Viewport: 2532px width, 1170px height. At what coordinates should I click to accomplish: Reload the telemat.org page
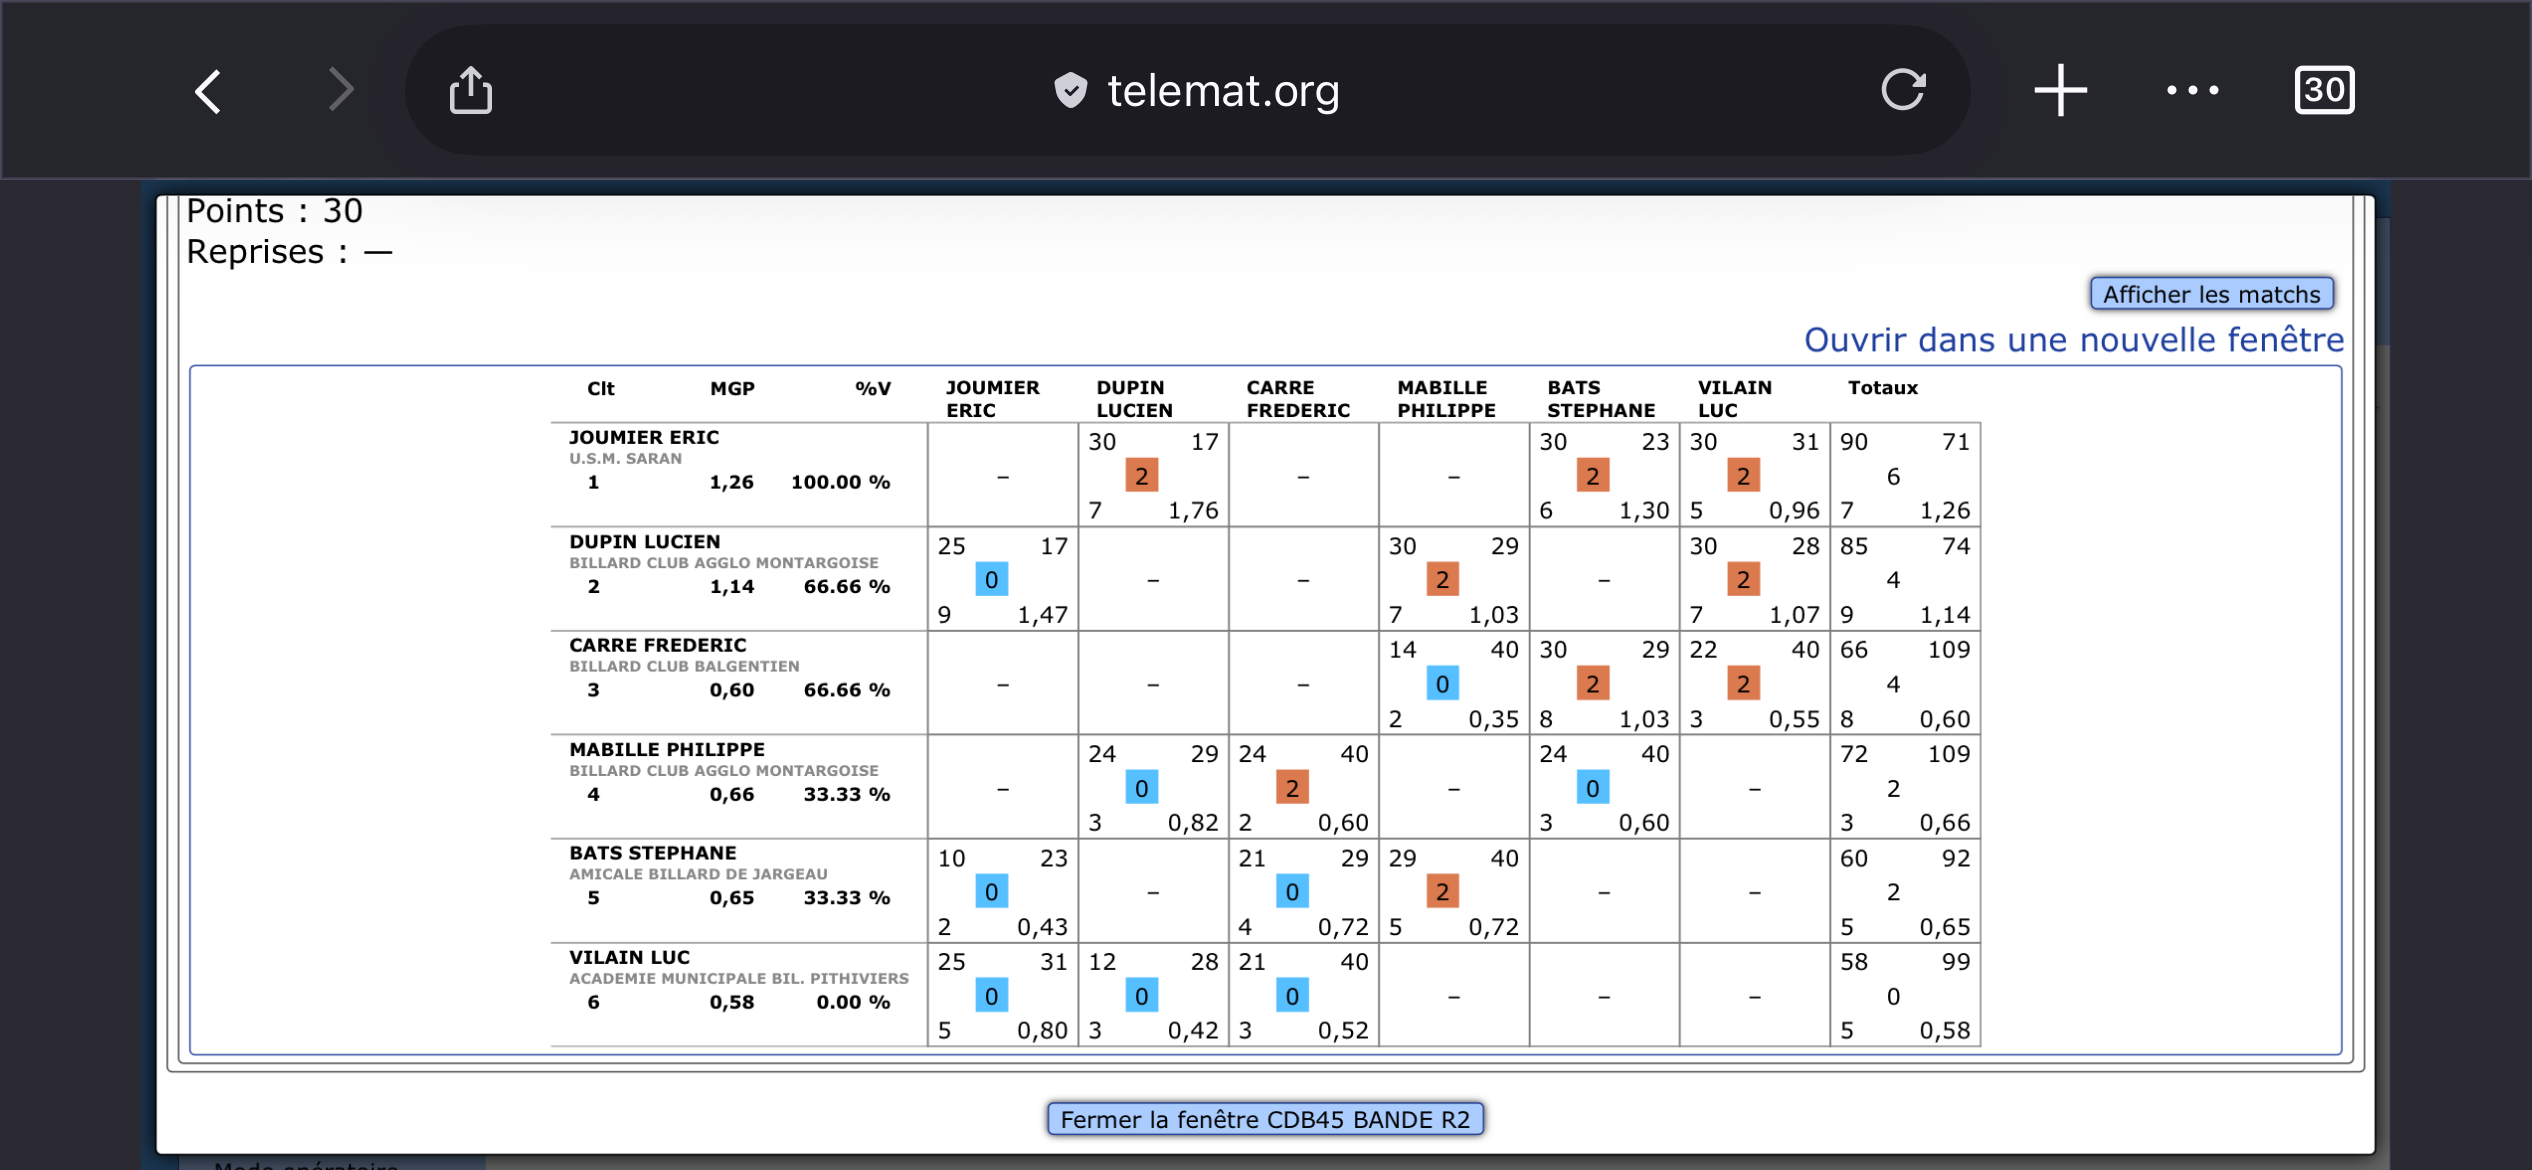pyautogui.click(x=1902, y=90)
